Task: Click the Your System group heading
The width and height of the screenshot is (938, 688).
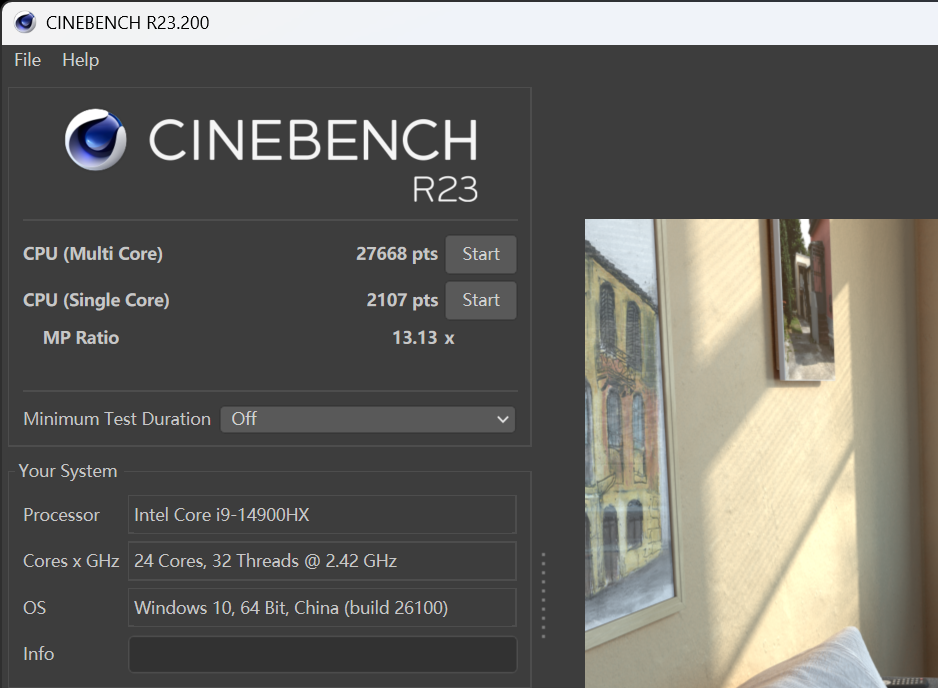Action: coord(68,471)
